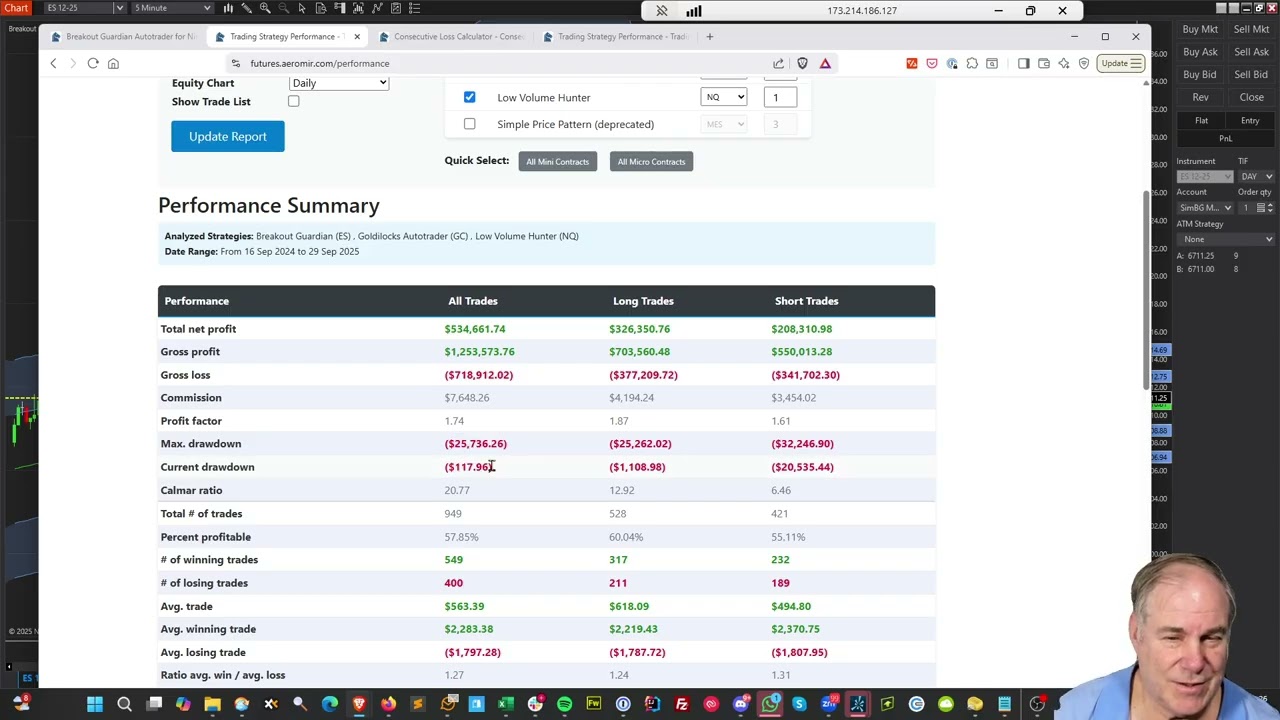This screenshot has height=720, width=1280.
Task: Reload the performance page
Action: click(x=93, y=63)
